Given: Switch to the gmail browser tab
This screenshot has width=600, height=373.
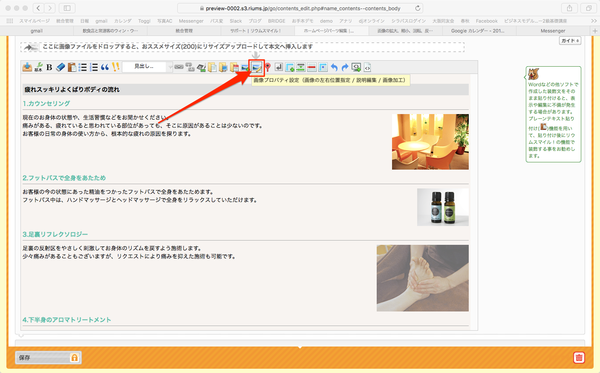Looking at the screenshot, I should [37, 31].
